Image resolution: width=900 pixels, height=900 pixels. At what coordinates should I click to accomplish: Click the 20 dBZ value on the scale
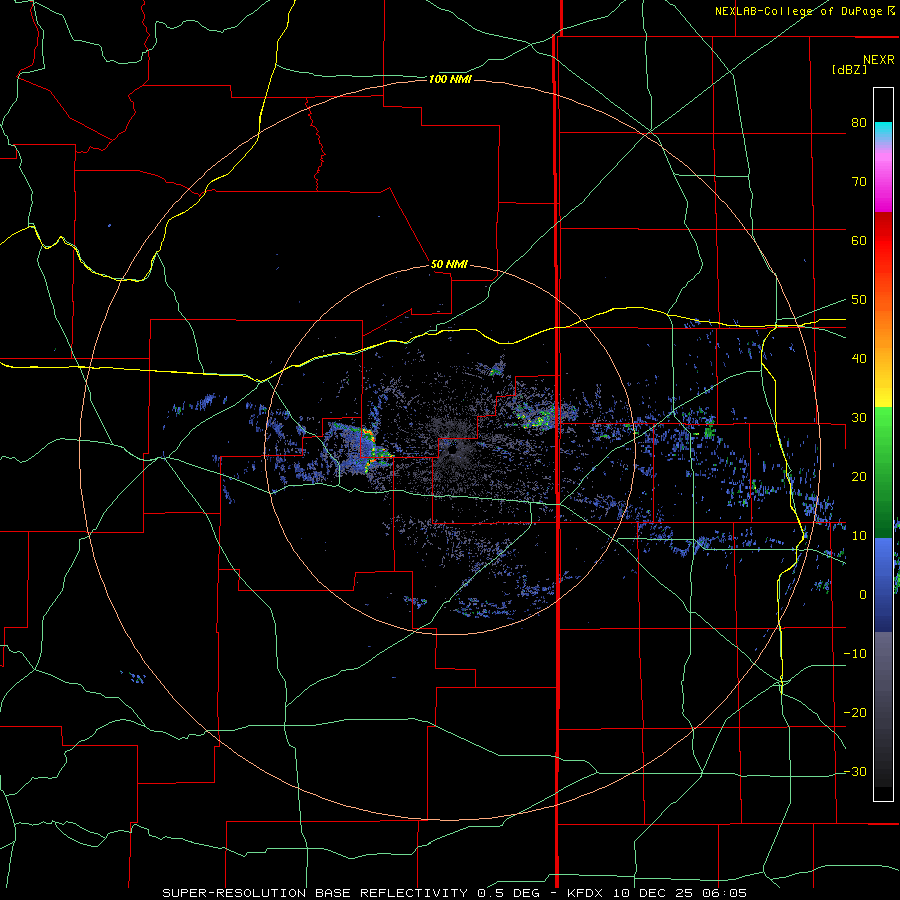[859, 477]
